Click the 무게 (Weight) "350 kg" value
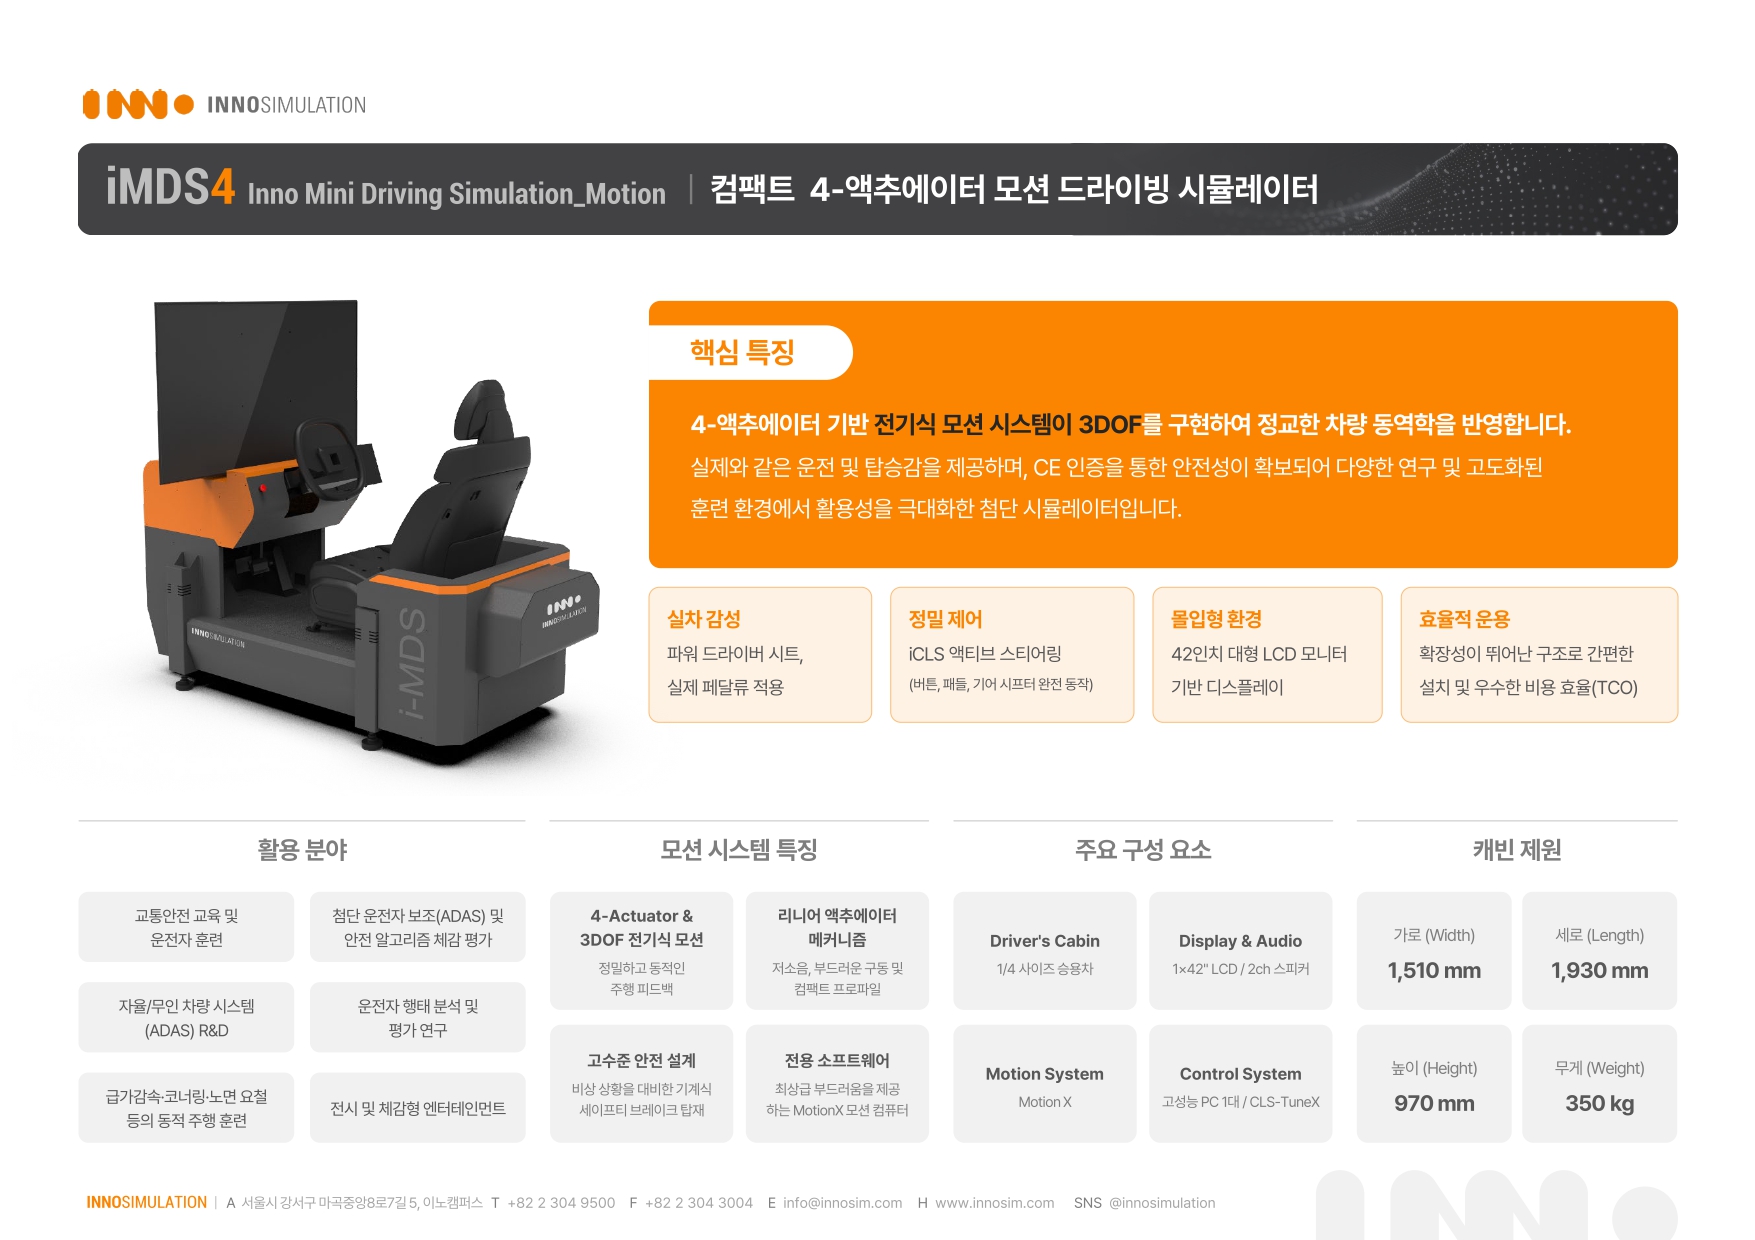1755x1240 pixels. pos(1600,1103)
